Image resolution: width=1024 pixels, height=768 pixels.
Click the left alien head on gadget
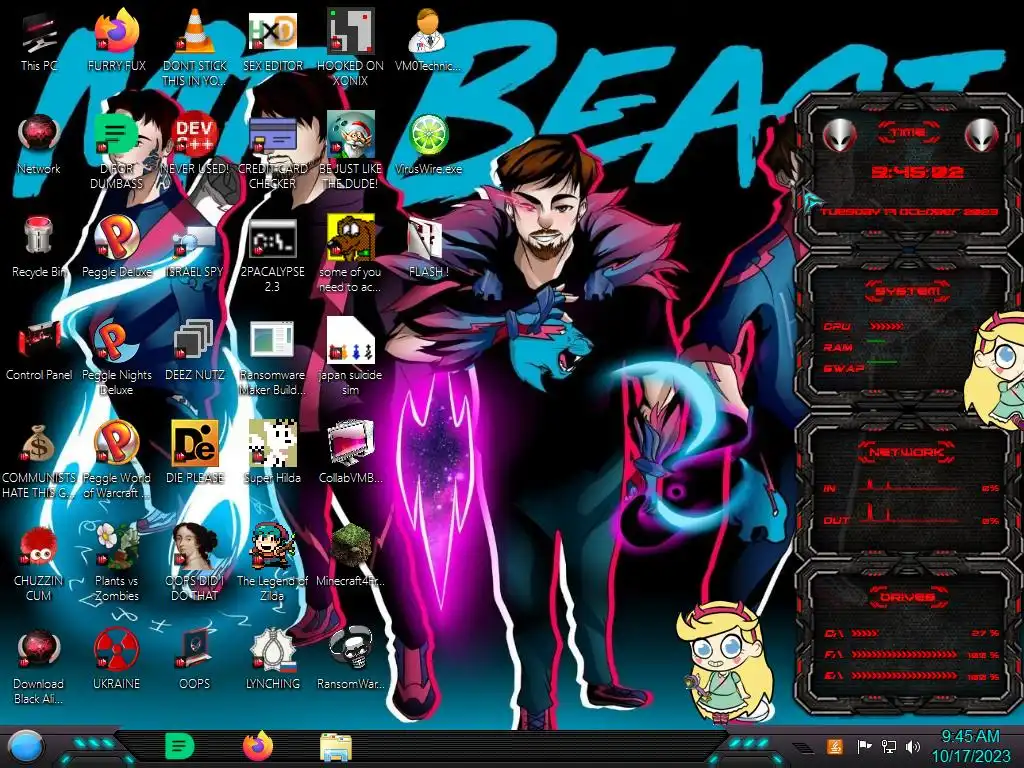[x=839, y=136]
